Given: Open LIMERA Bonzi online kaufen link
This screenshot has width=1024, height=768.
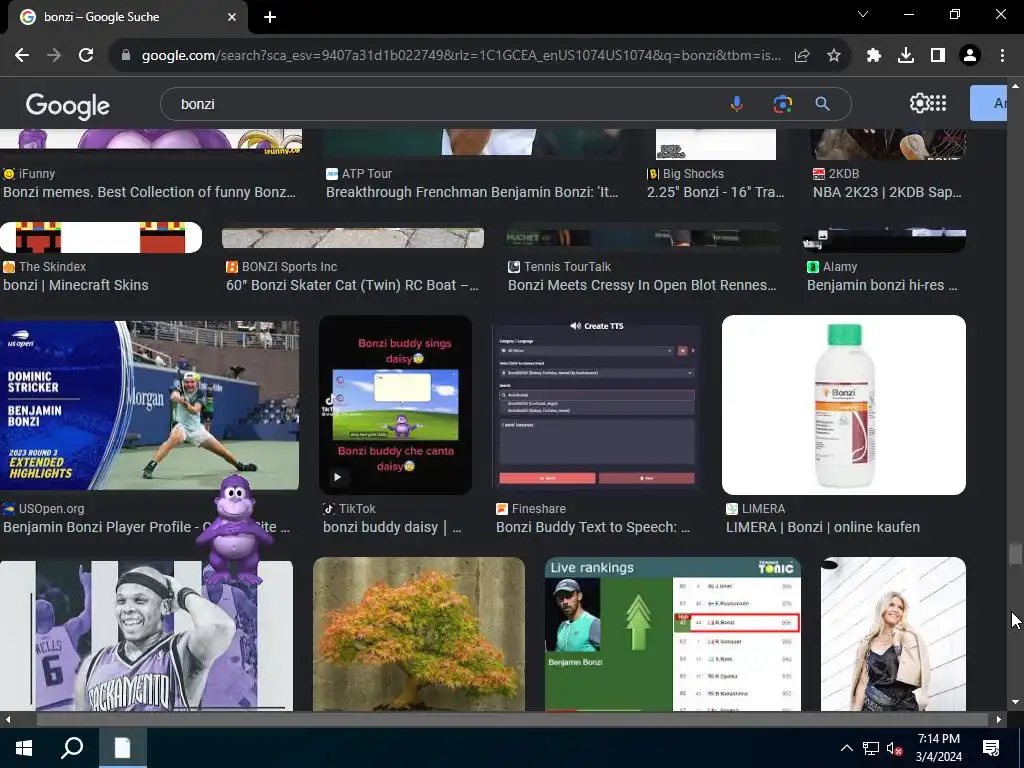Looking at the screenshot, I should [x=823, y=527].
